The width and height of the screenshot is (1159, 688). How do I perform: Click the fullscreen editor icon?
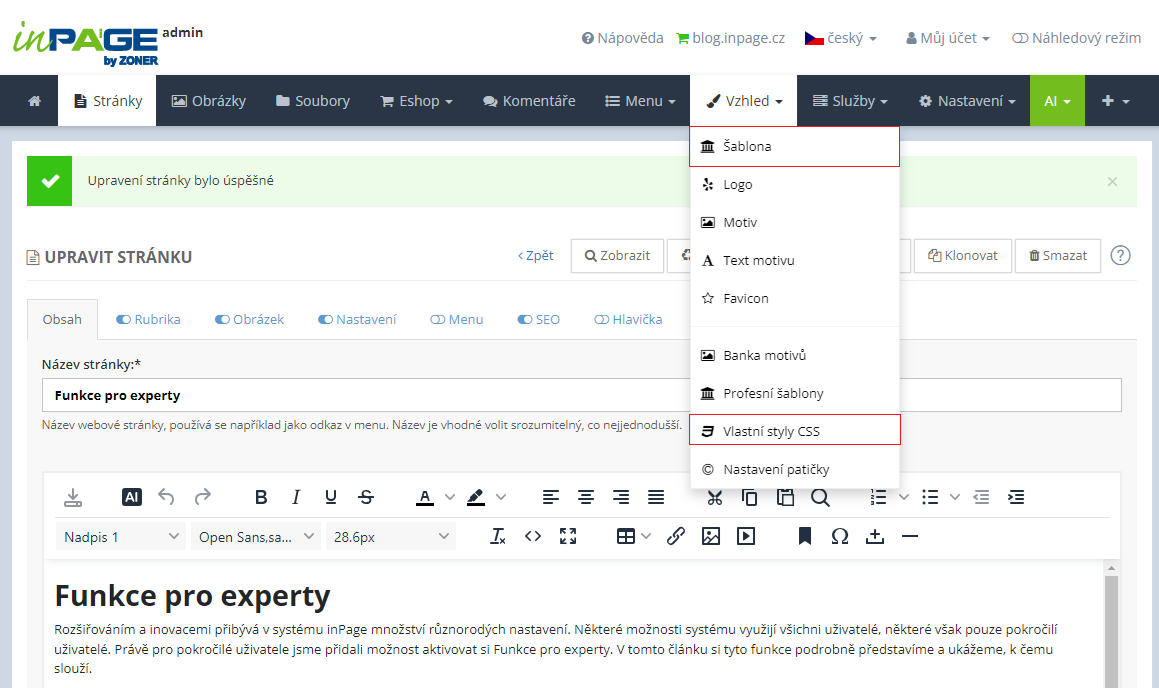point(568,536)
